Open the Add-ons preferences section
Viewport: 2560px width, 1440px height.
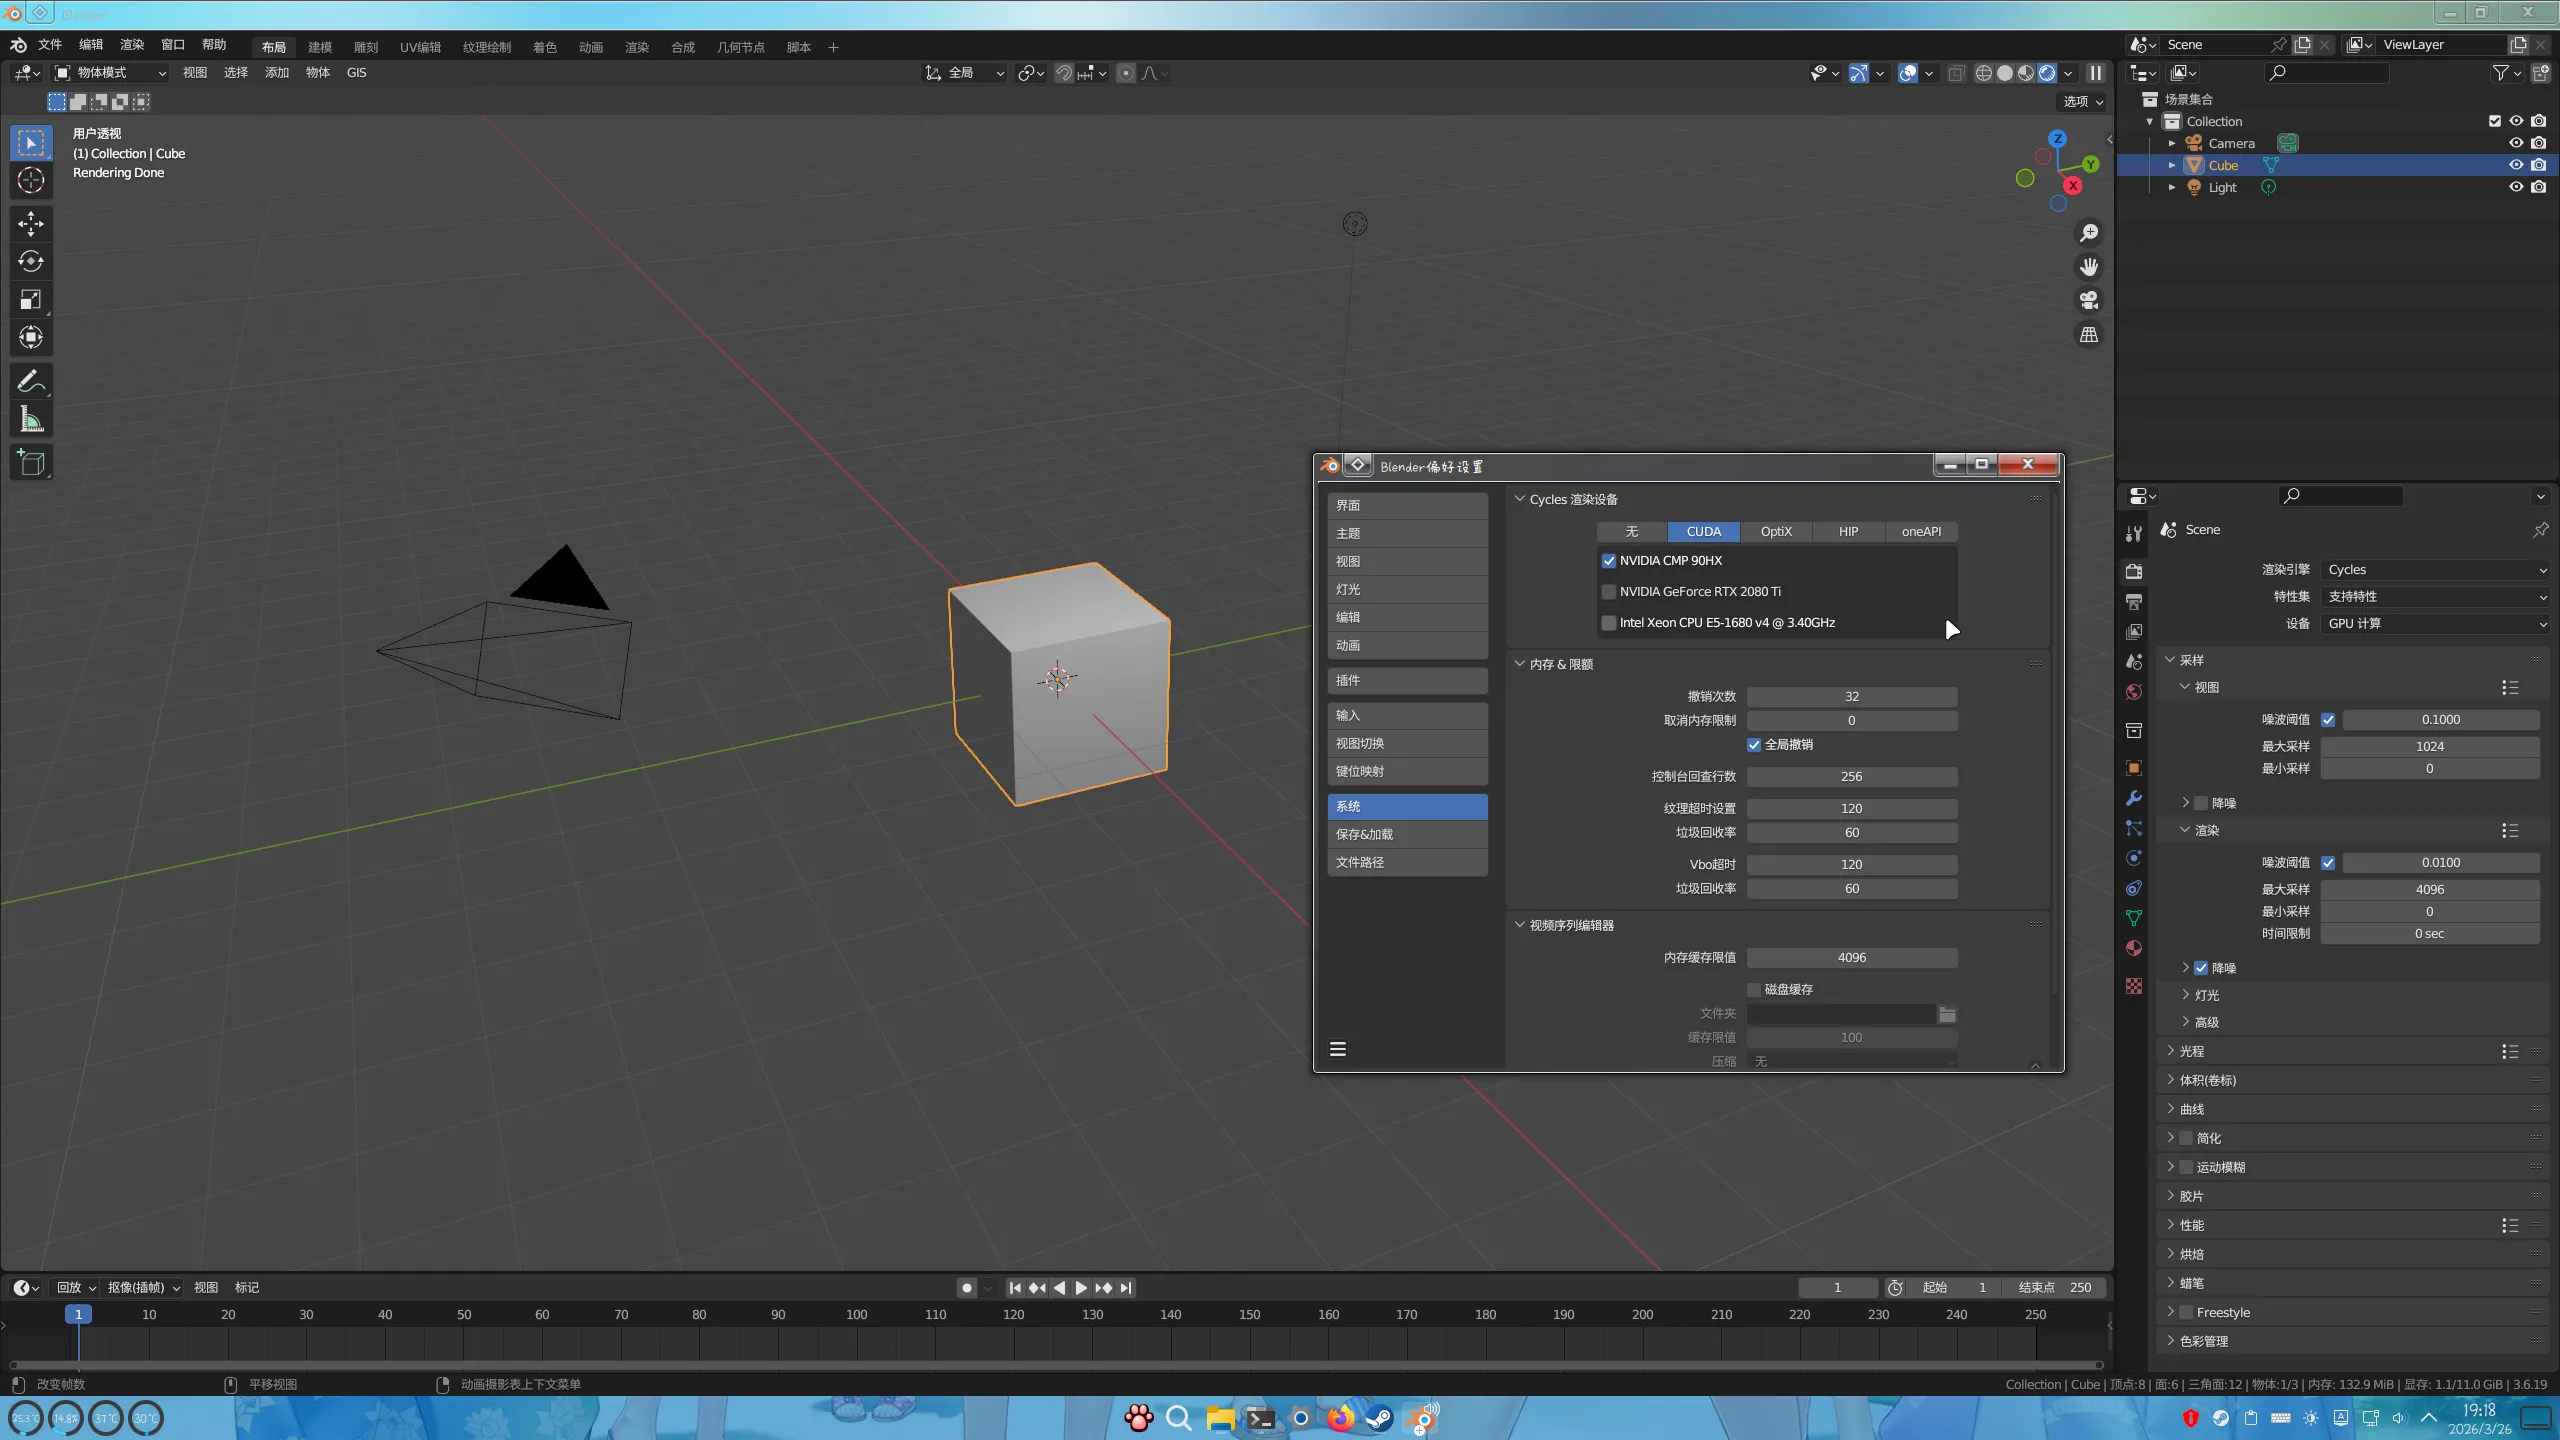tap(1407, 680)
